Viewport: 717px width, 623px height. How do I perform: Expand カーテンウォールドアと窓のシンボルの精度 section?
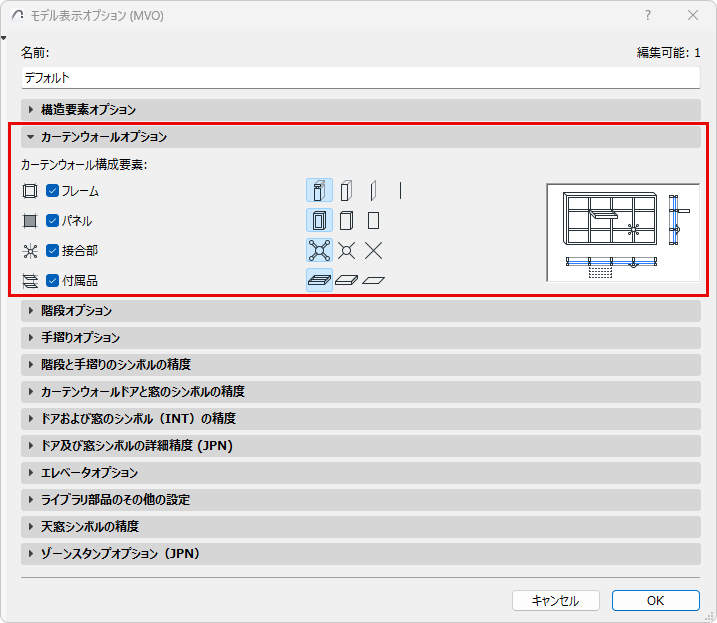[x=361, y=392]
